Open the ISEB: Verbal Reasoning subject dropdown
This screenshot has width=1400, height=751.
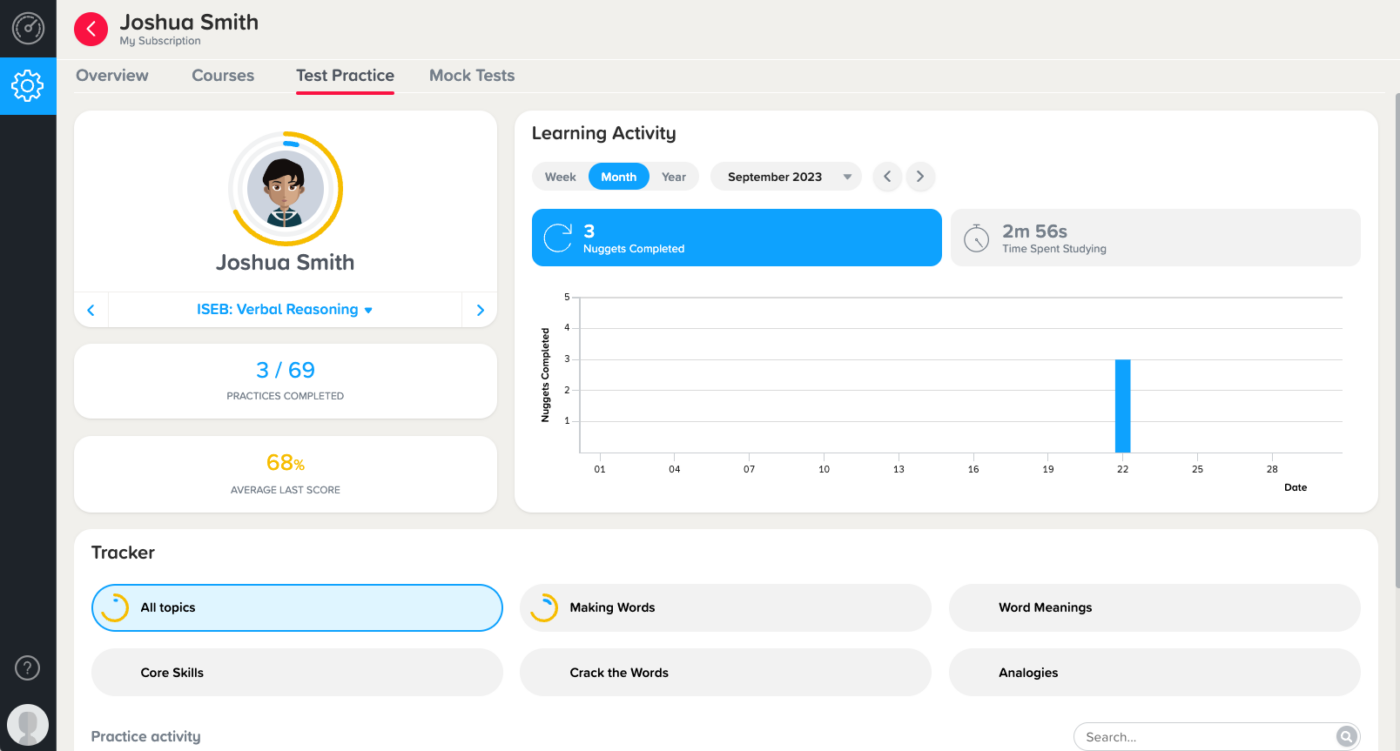[x=284, y=309]
